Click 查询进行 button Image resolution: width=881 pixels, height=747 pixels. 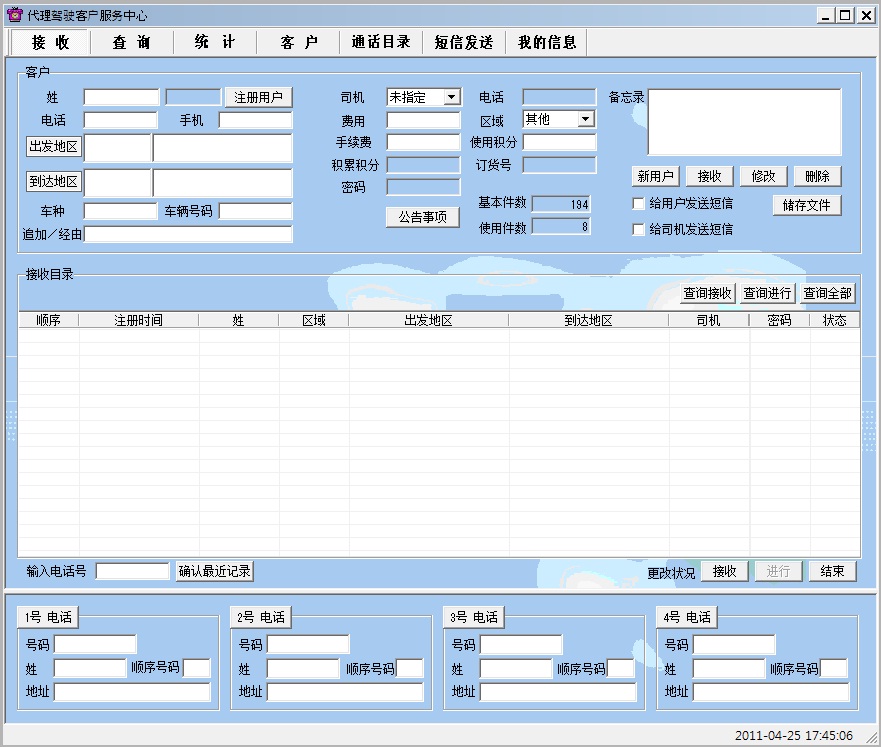coord(767,293)
